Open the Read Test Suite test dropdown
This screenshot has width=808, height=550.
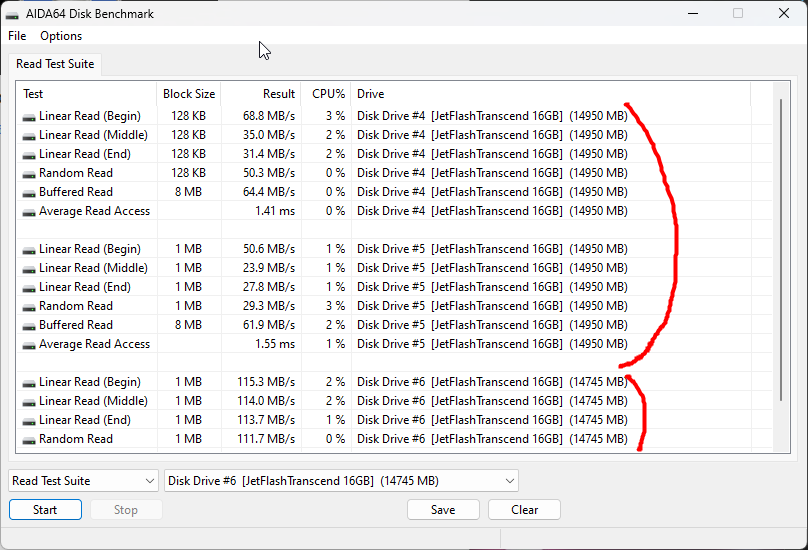tap(83, 481)
